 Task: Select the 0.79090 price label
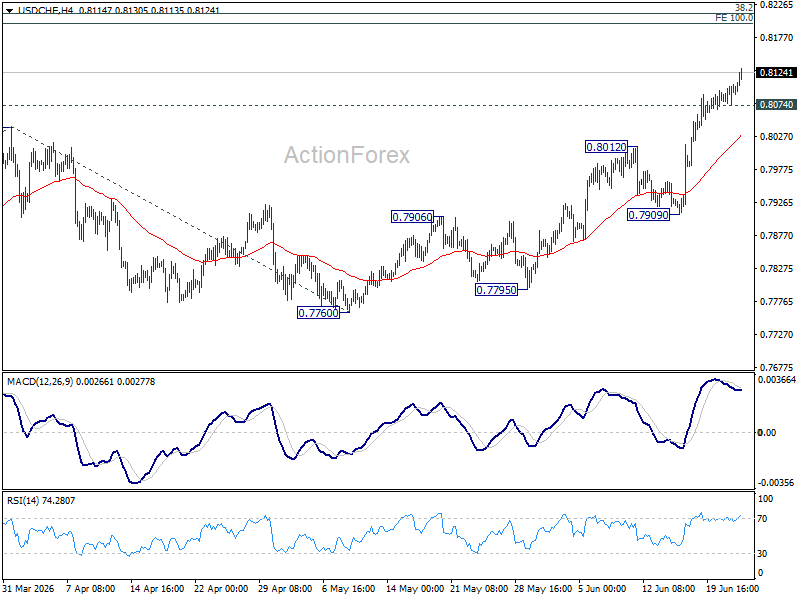[x=648, y=215]
